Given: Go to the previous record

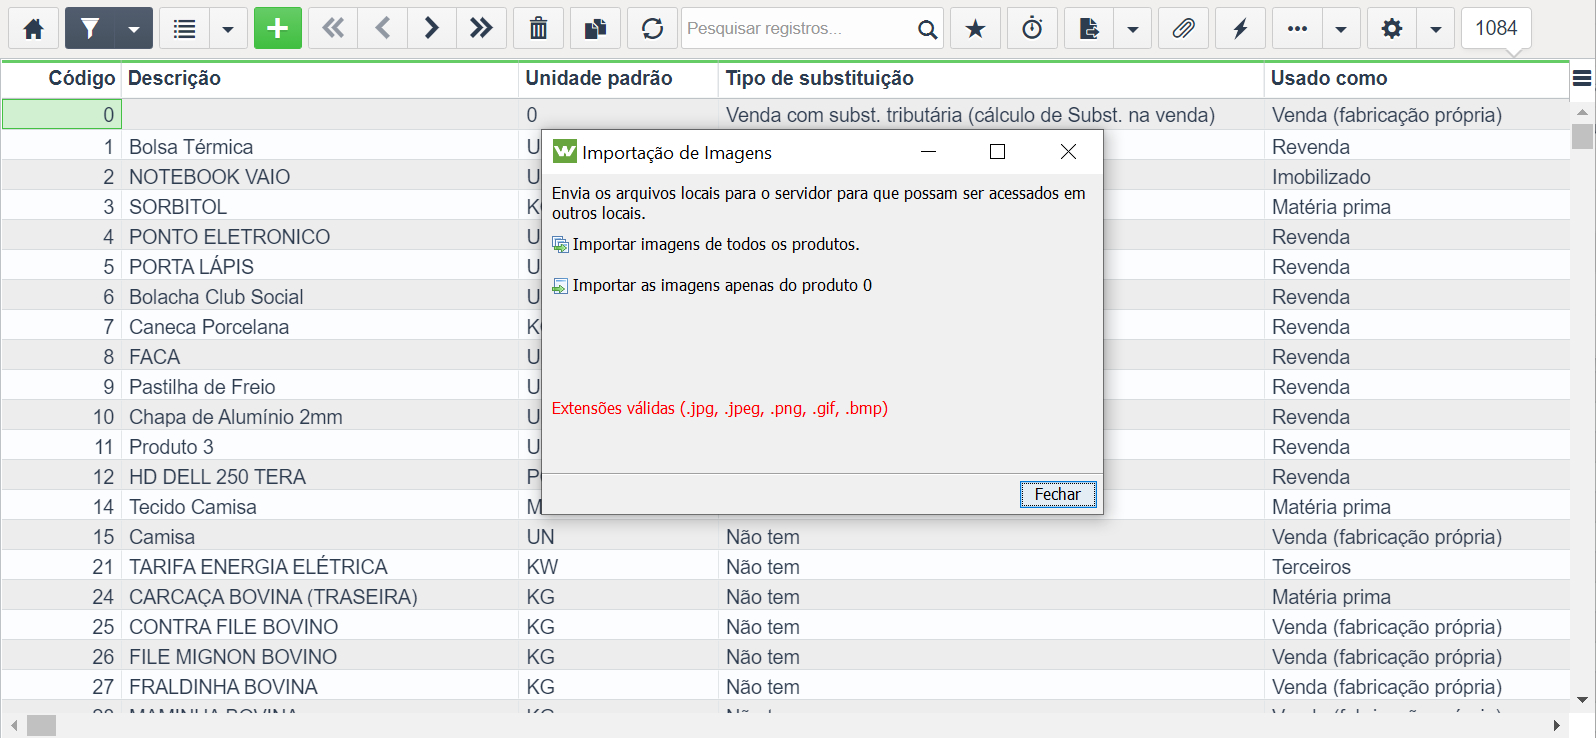Looking at the screenshot, I should (382, 28).
